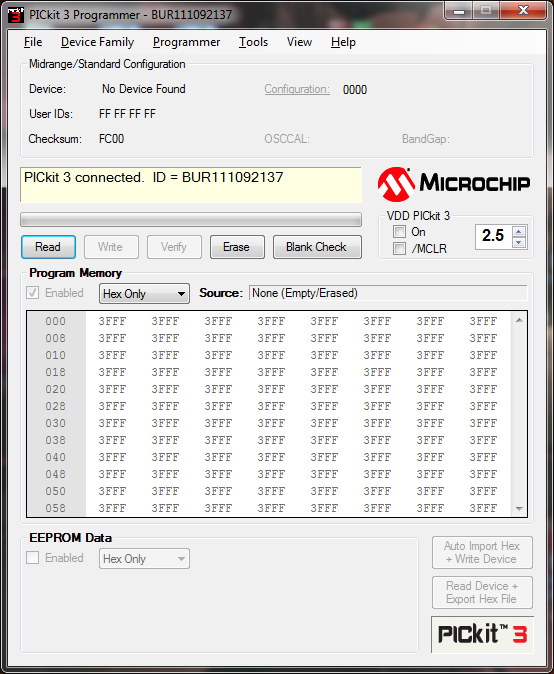This screenshot has width=554, height=674.
Task: Toggle the EEPROM Data Enabled checkbox
Action: 33,558
